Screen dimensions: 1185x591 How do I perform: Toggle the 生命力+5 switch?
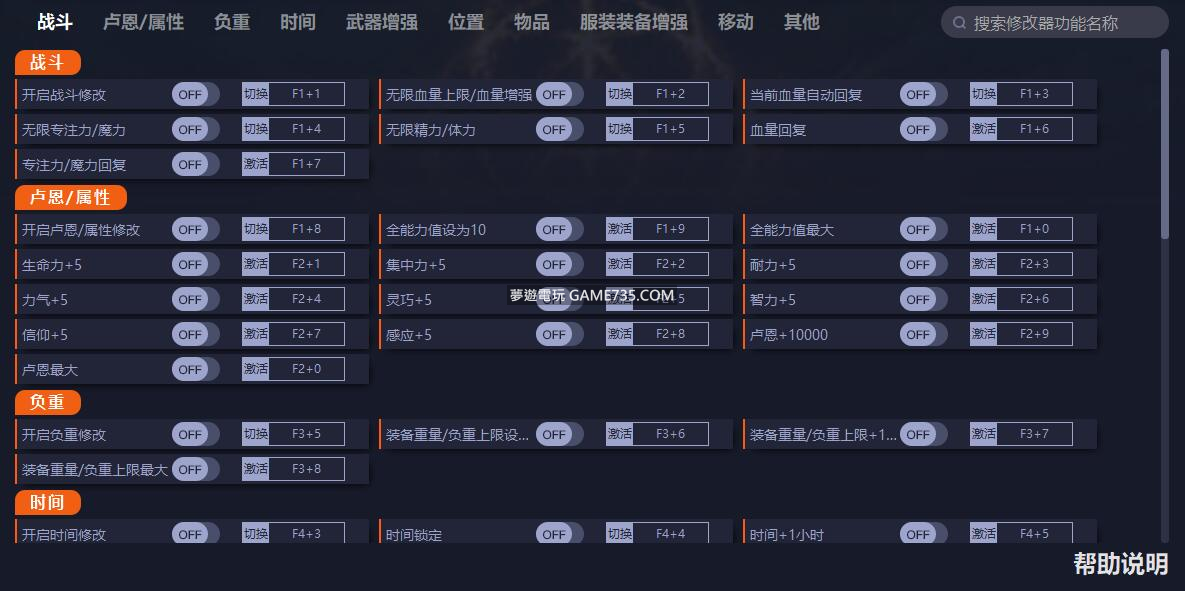point(195,264)
